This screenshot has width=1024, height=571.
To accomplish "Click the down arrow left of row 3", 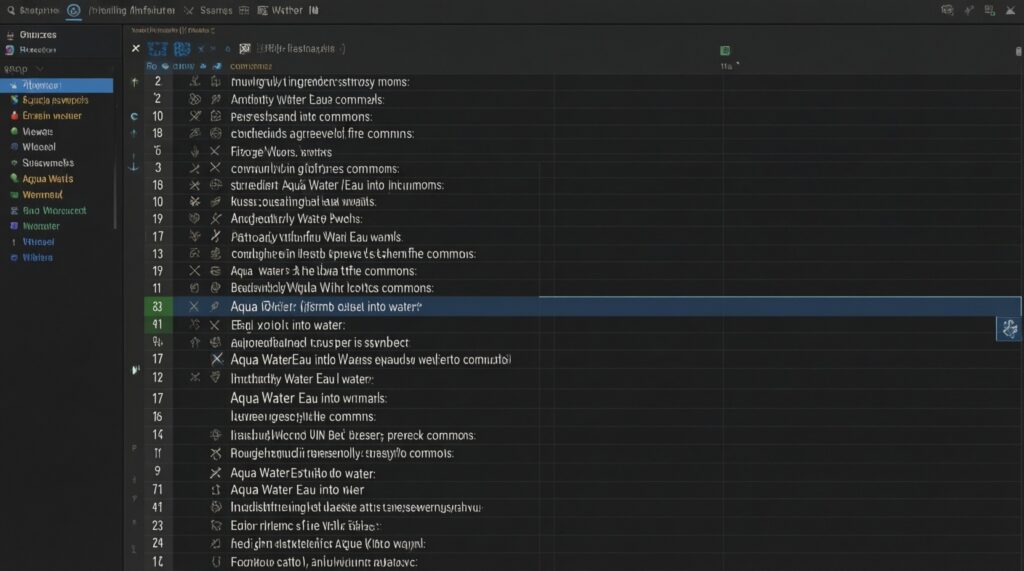I will (x=135, y=167).
